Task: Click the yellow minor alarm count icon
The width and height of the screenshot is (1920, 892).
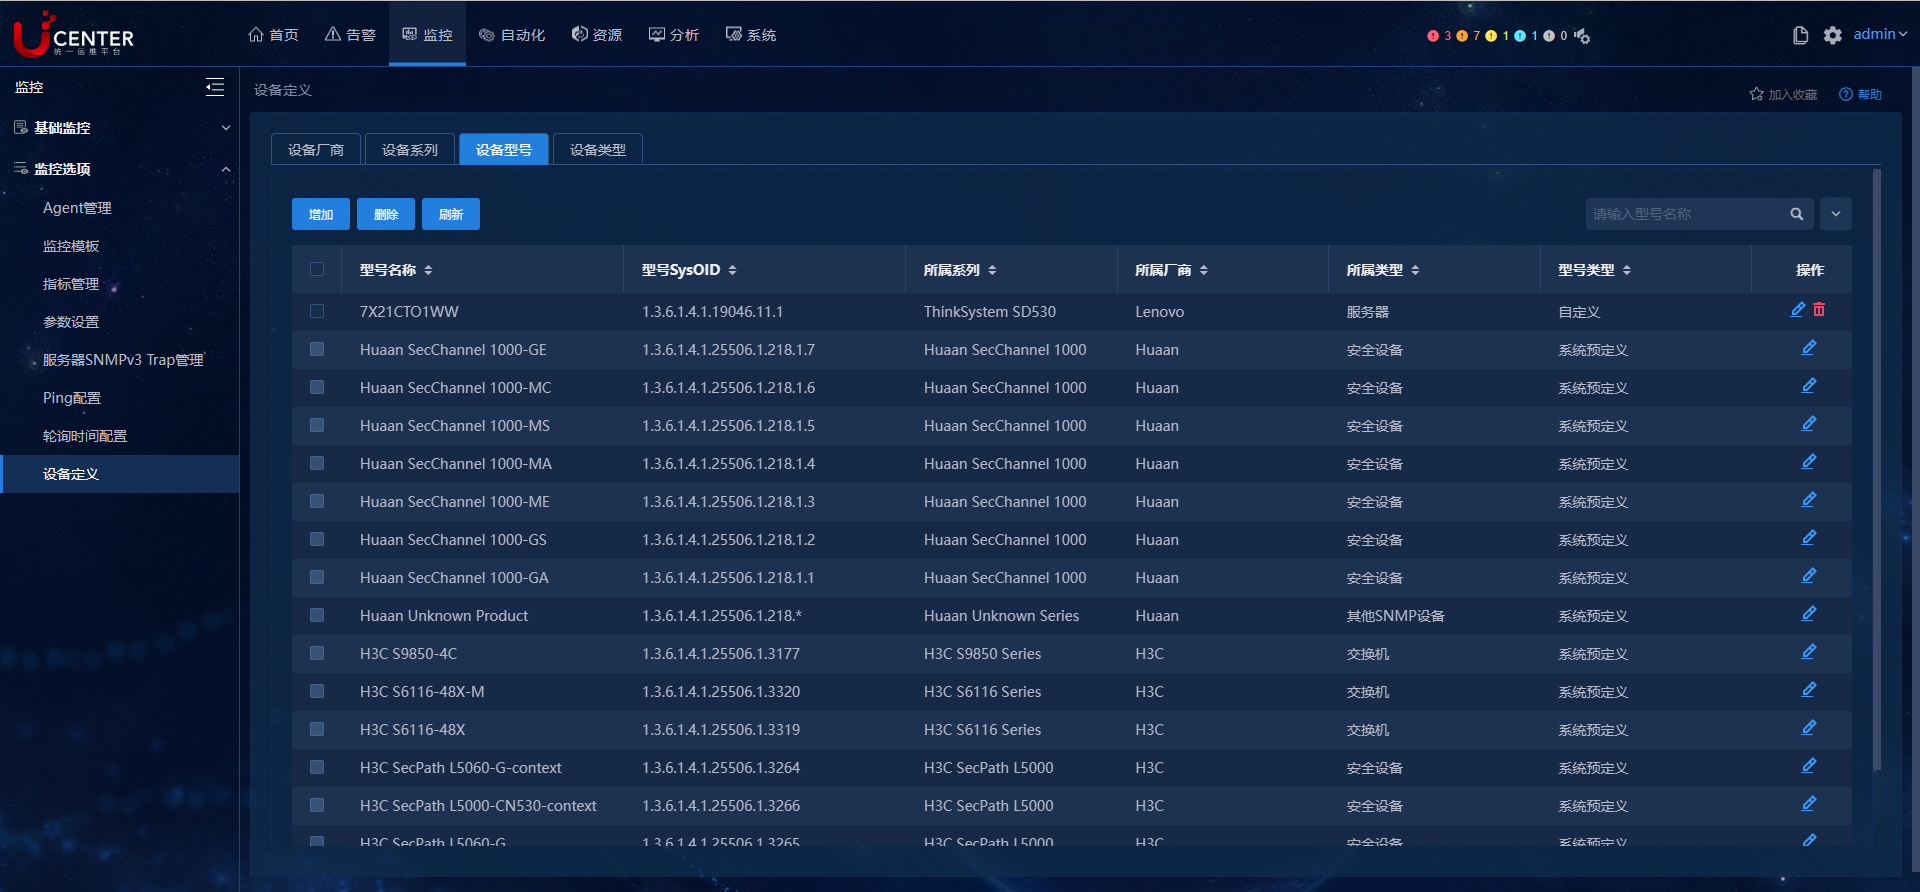Action: pyautogui.click(x=1491, y=36)
